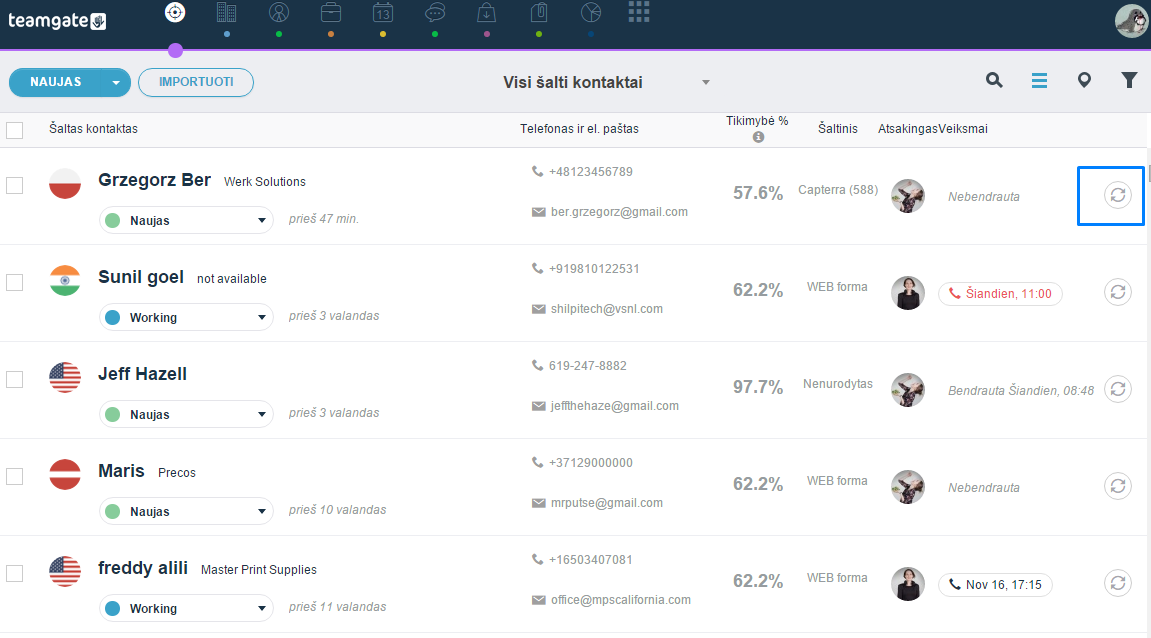
Task: Click the NAUJAS button
Action: tap(56, 82)
